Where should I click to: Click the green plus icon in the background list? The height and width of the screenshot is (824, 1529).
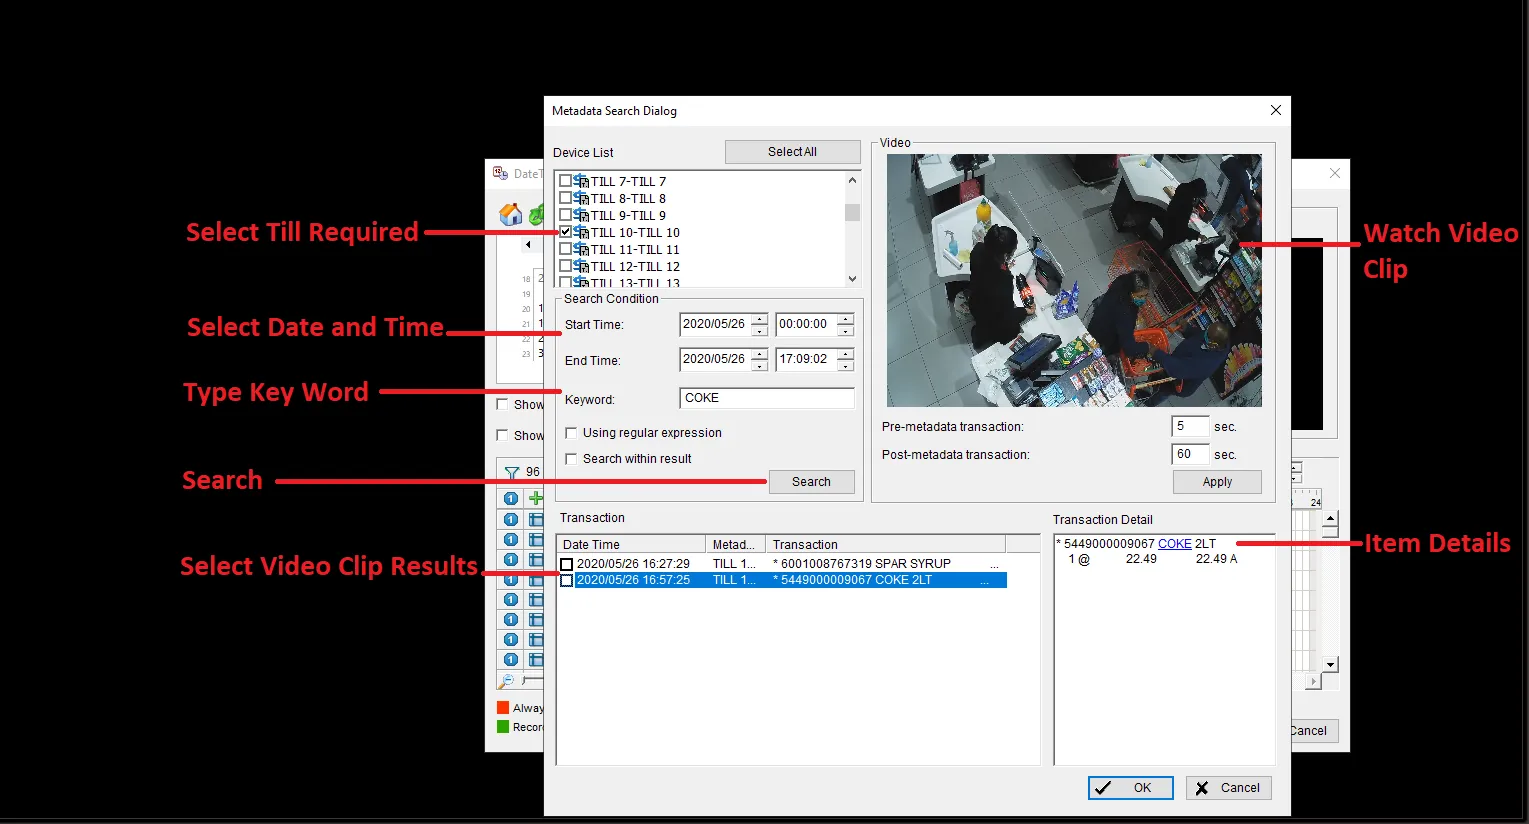[536, 498]
